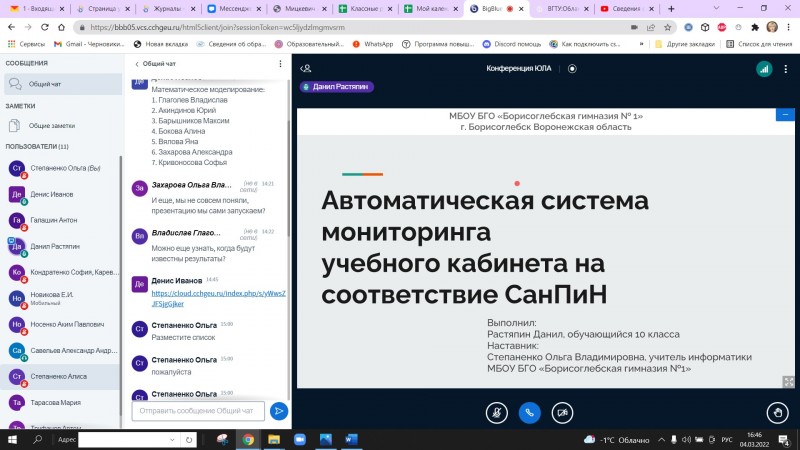The width and height of the screenshot is (800, 450).
Task: Click the recording indicator next to conference title
Action: point(572,69)
